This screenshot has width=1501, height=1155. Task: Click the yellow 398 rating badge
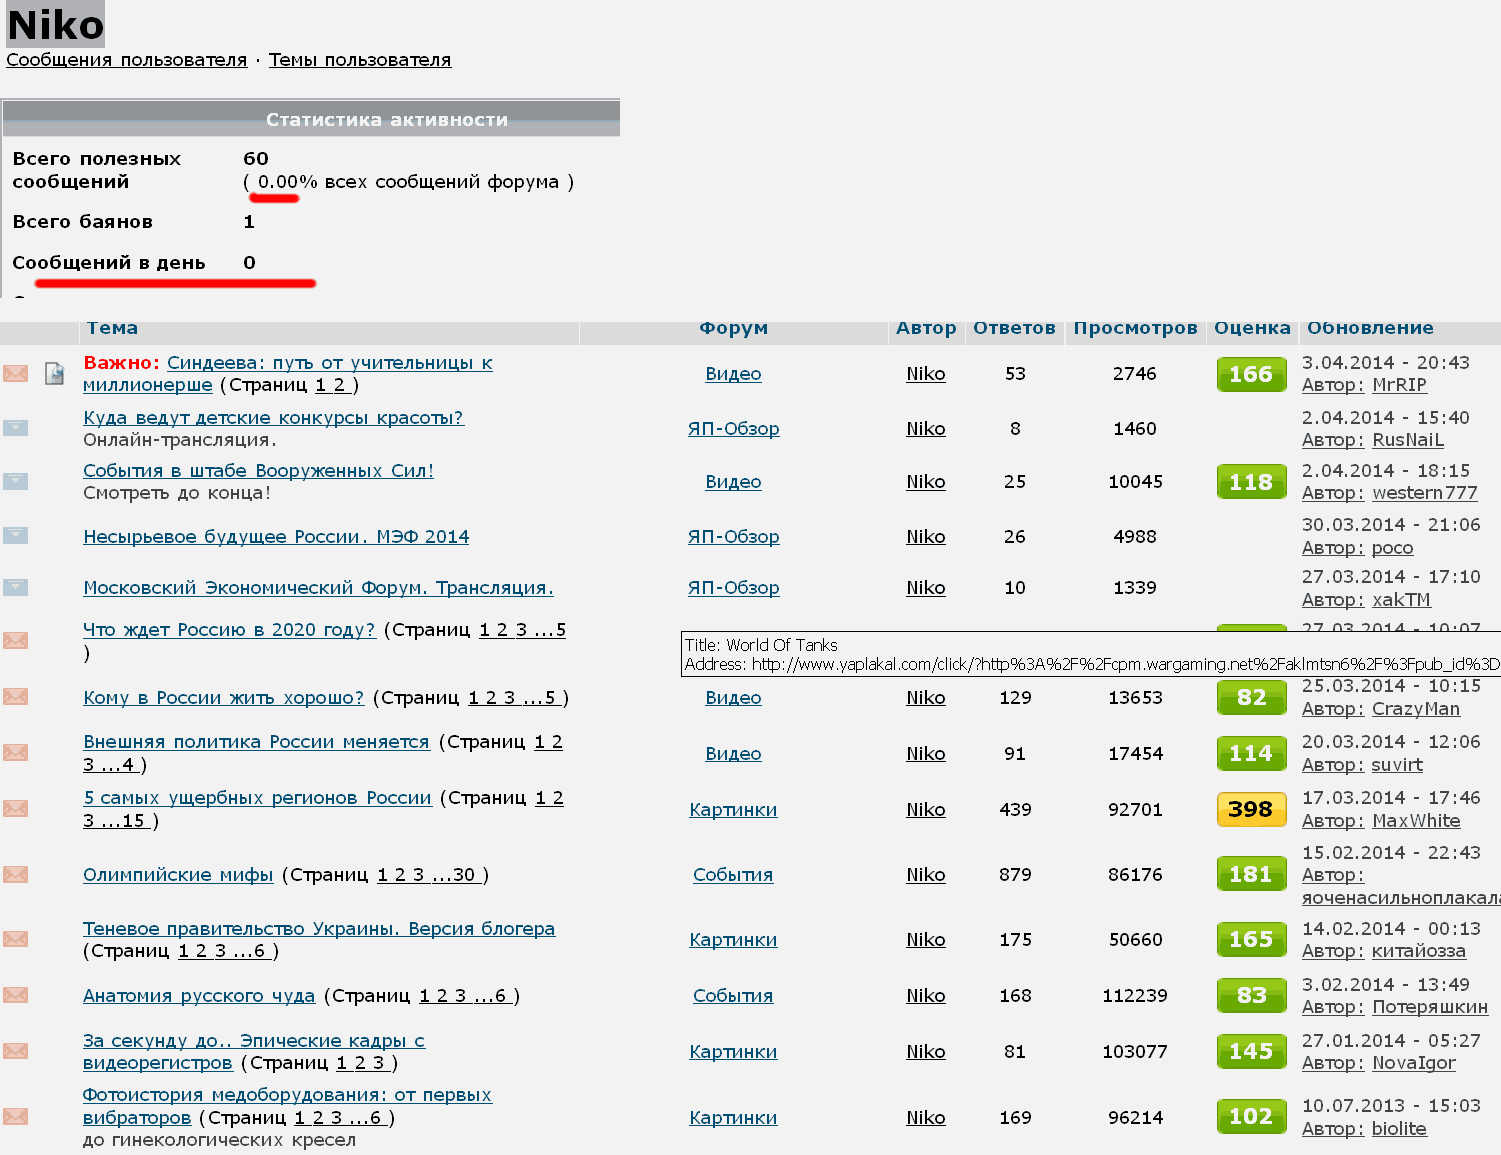[1251, 809]
